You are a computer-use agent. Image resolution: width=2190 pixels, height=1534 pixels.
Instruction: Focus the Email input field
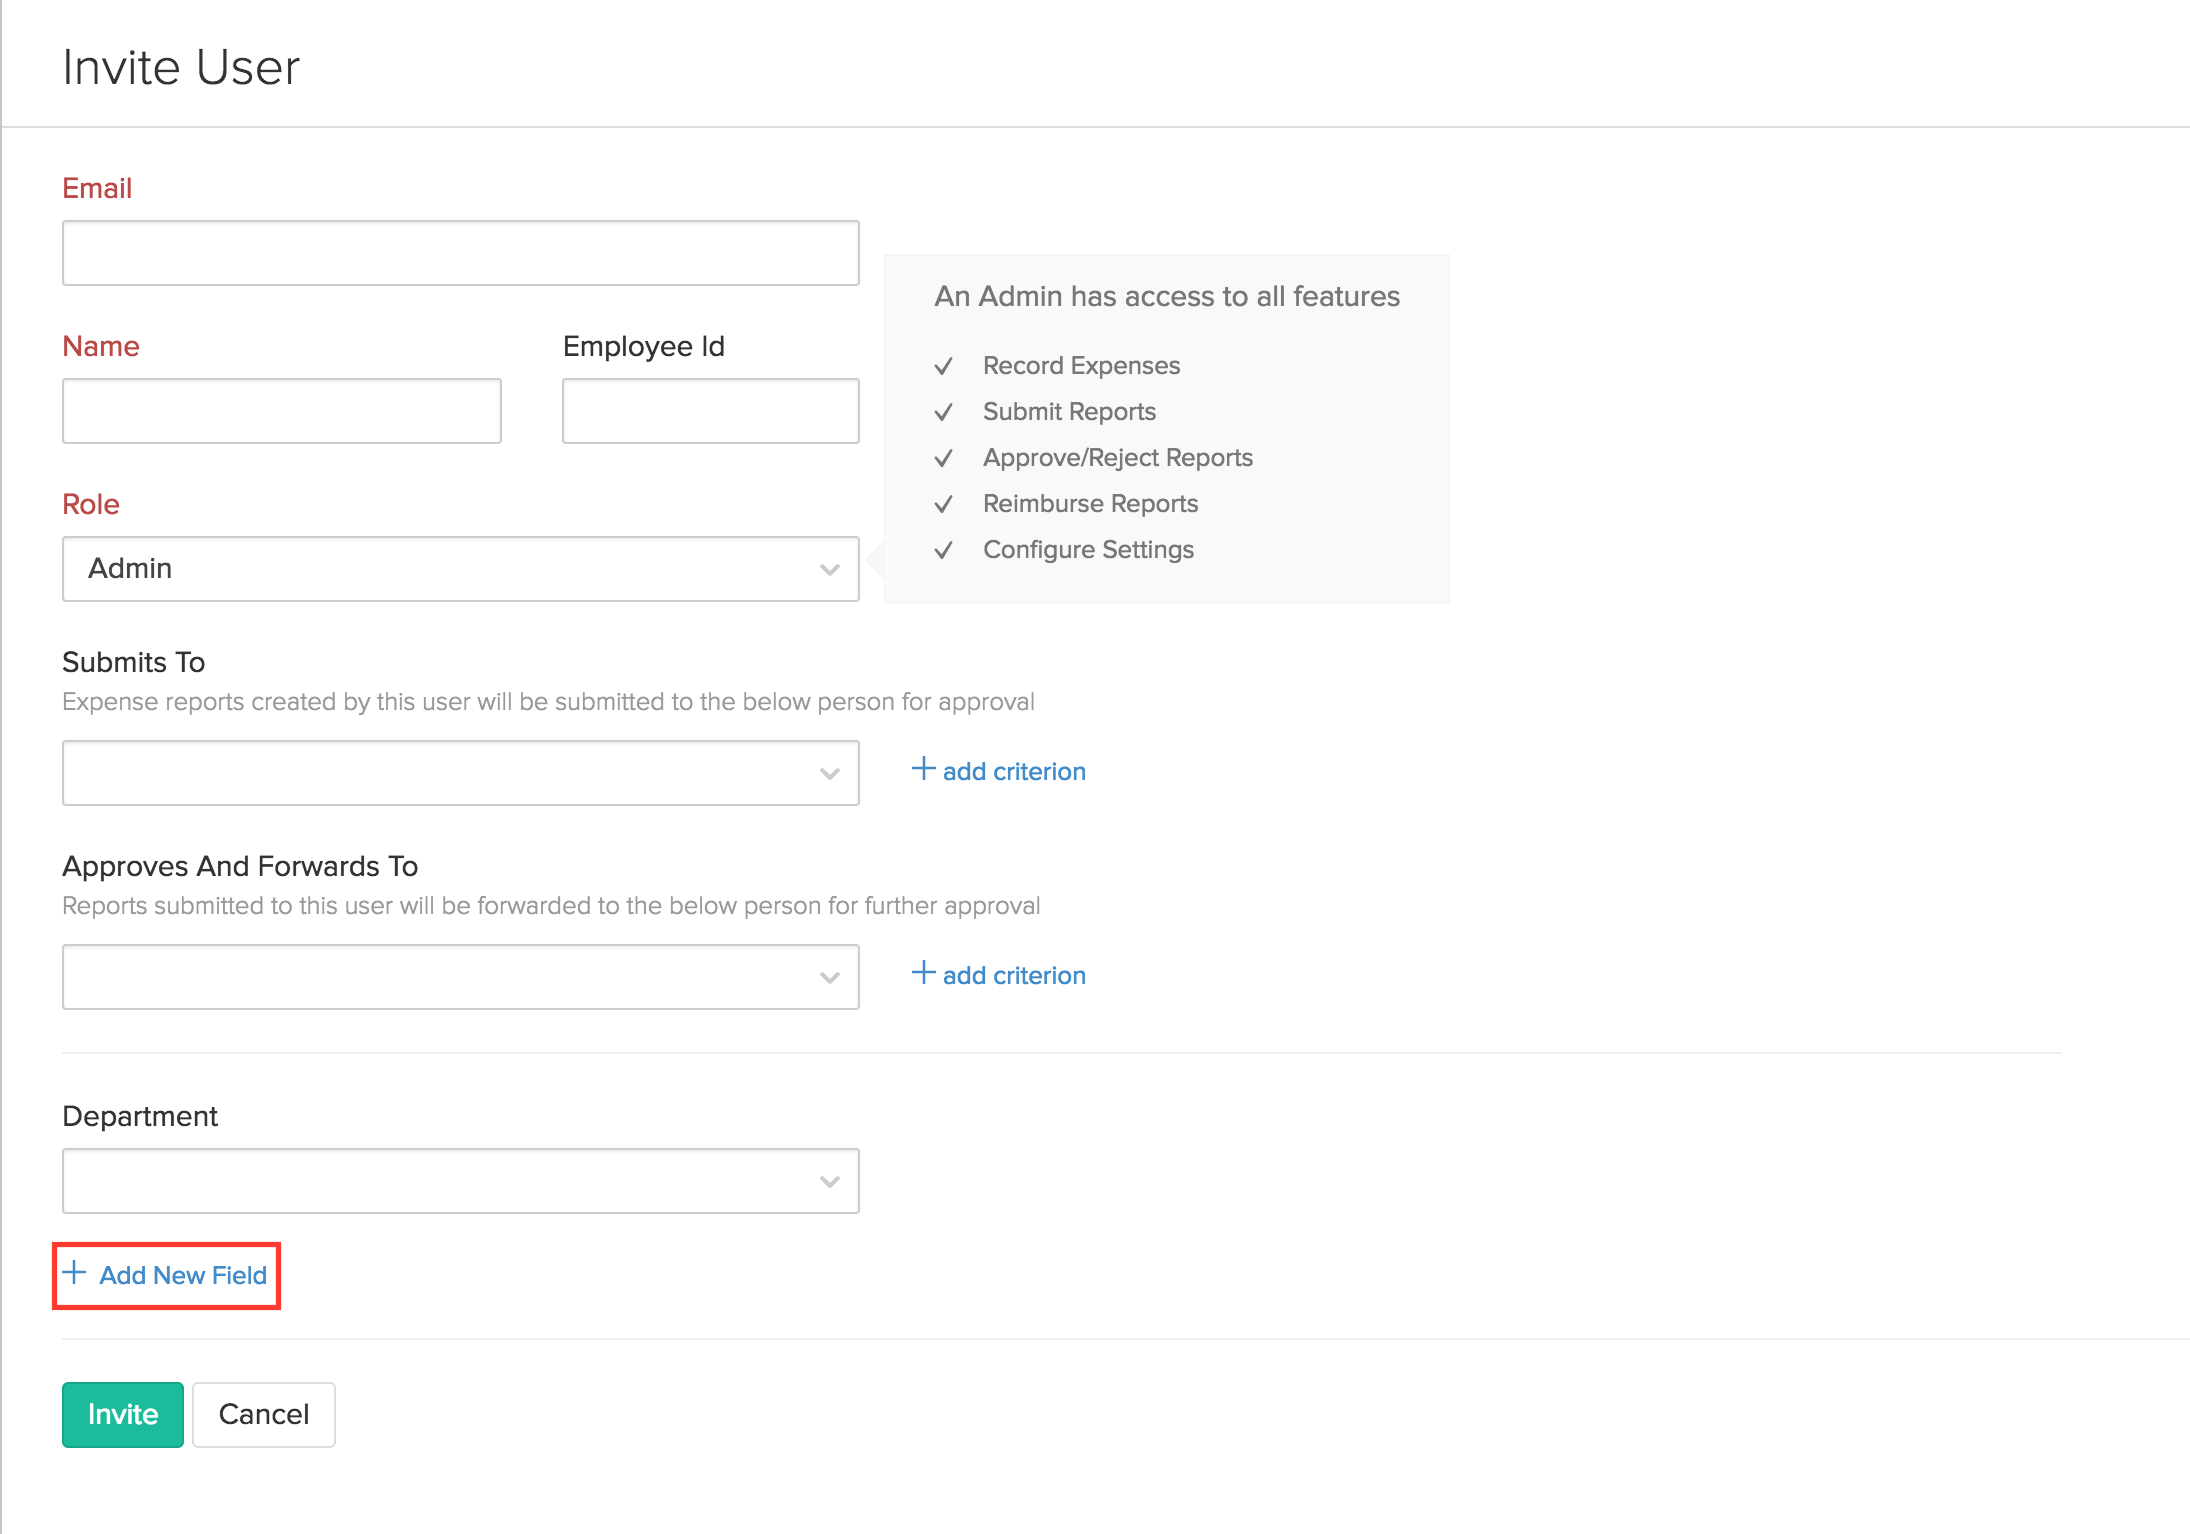[x=460, y=253]
